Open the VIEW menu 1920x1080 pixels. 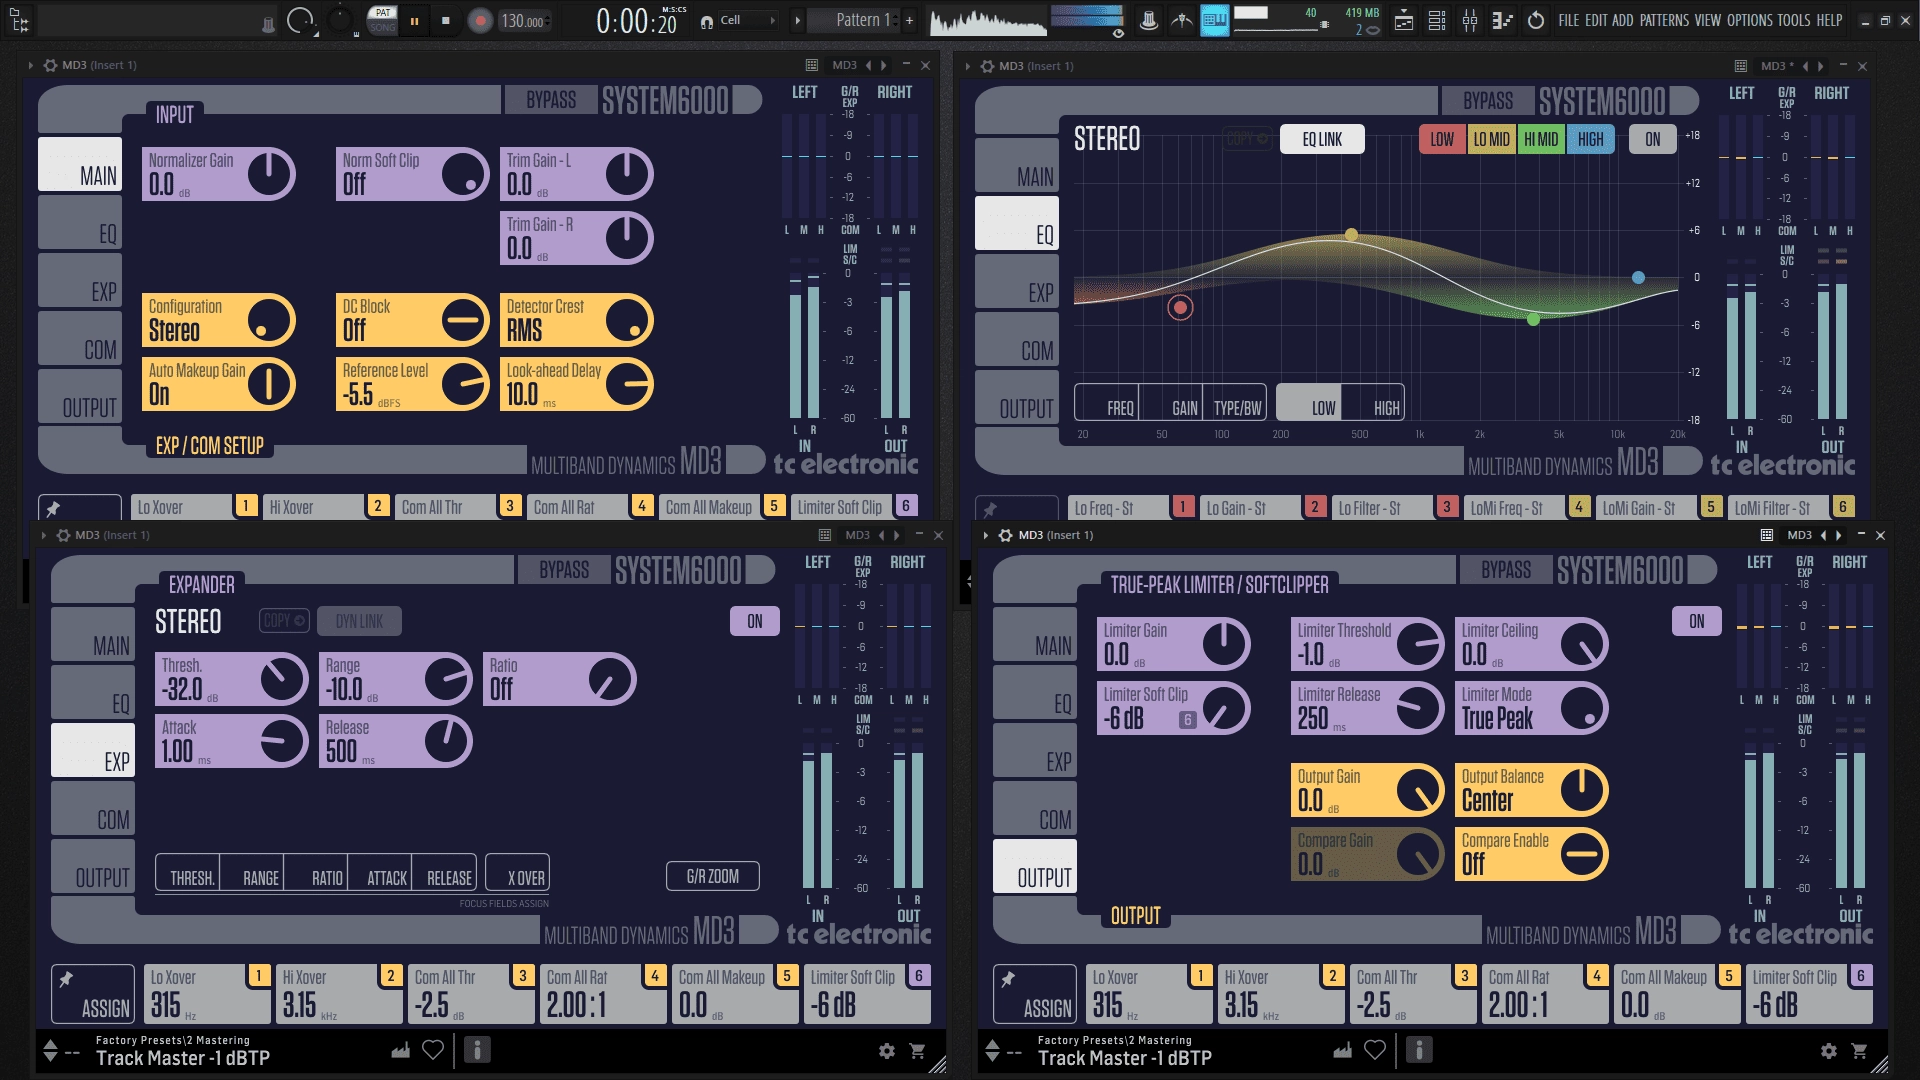1708,20
